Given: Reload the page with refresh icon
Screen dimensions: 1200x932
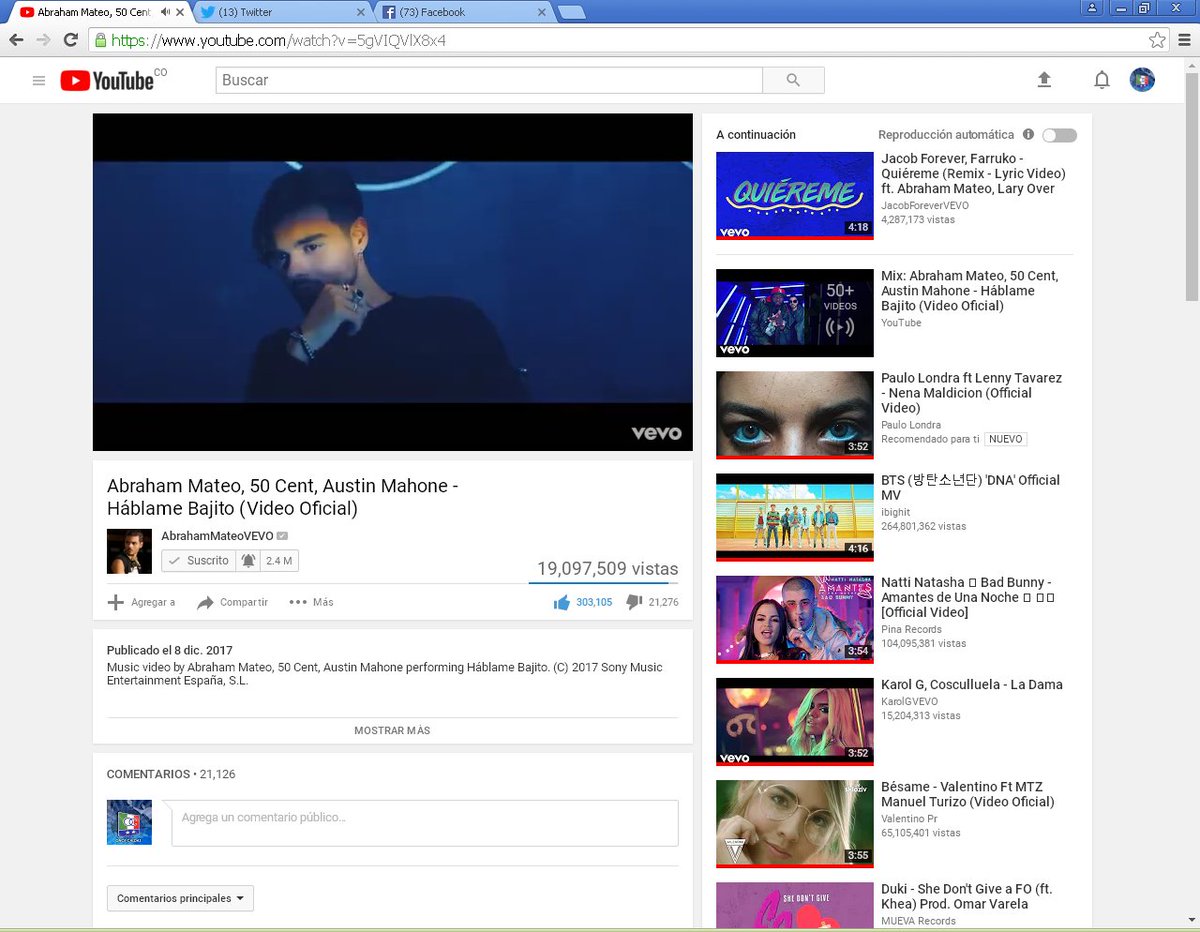Looking at the screenshot, I should 70,40.
